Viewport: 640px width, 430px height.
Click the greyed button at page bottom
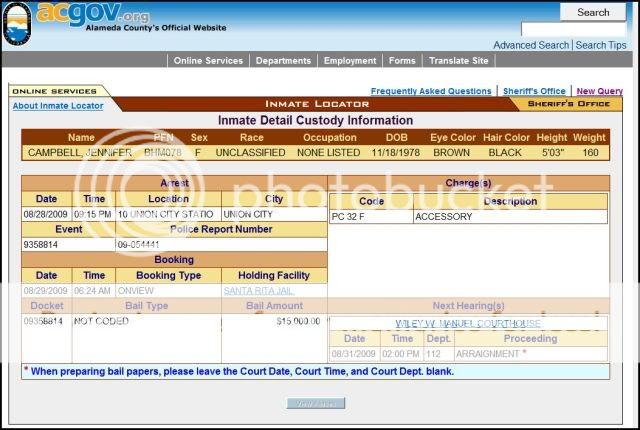click(x=316, y=403)
